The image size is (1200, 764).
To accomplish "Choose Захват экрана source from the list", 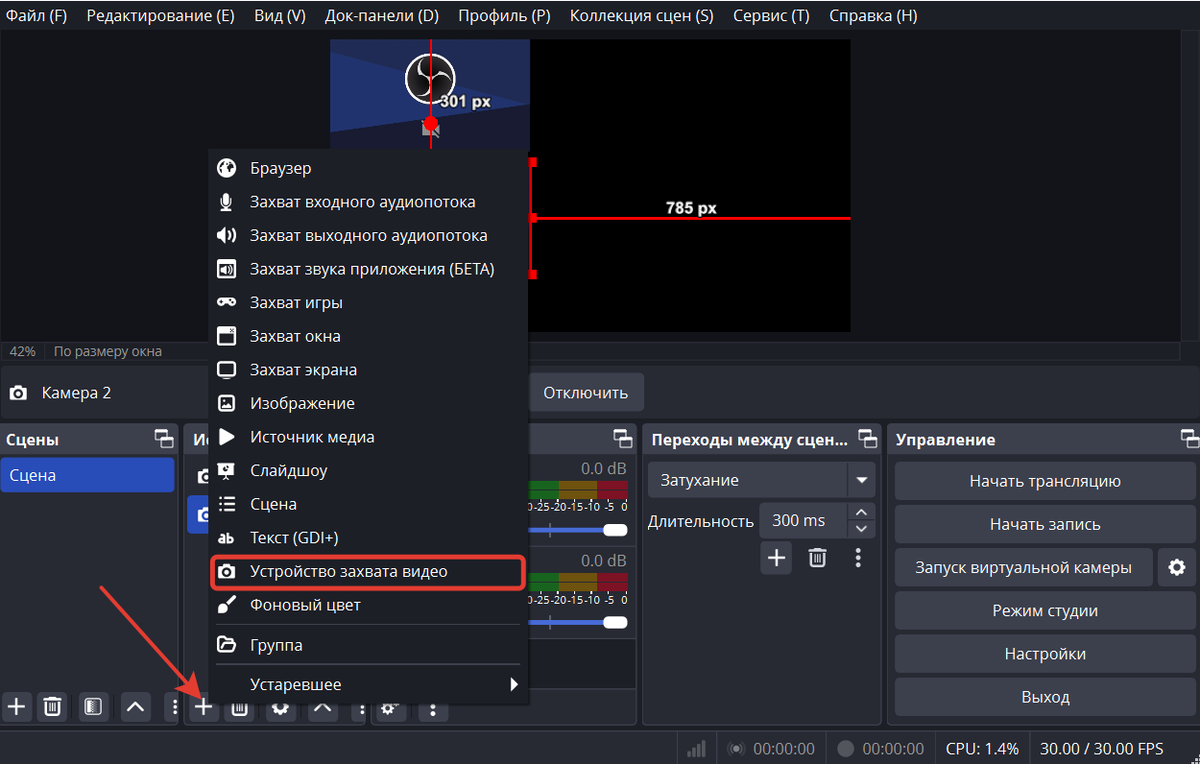I will pyautogui.click(x=303, y=370).
